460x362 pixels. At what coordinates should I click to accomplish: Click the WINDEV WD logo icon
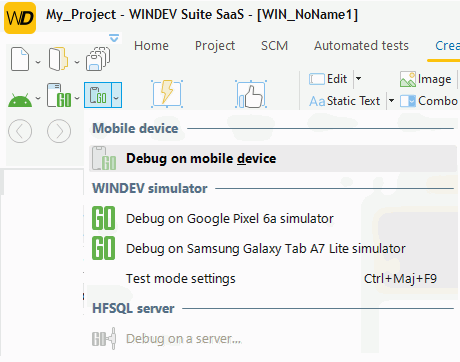(x=20, y=18)
